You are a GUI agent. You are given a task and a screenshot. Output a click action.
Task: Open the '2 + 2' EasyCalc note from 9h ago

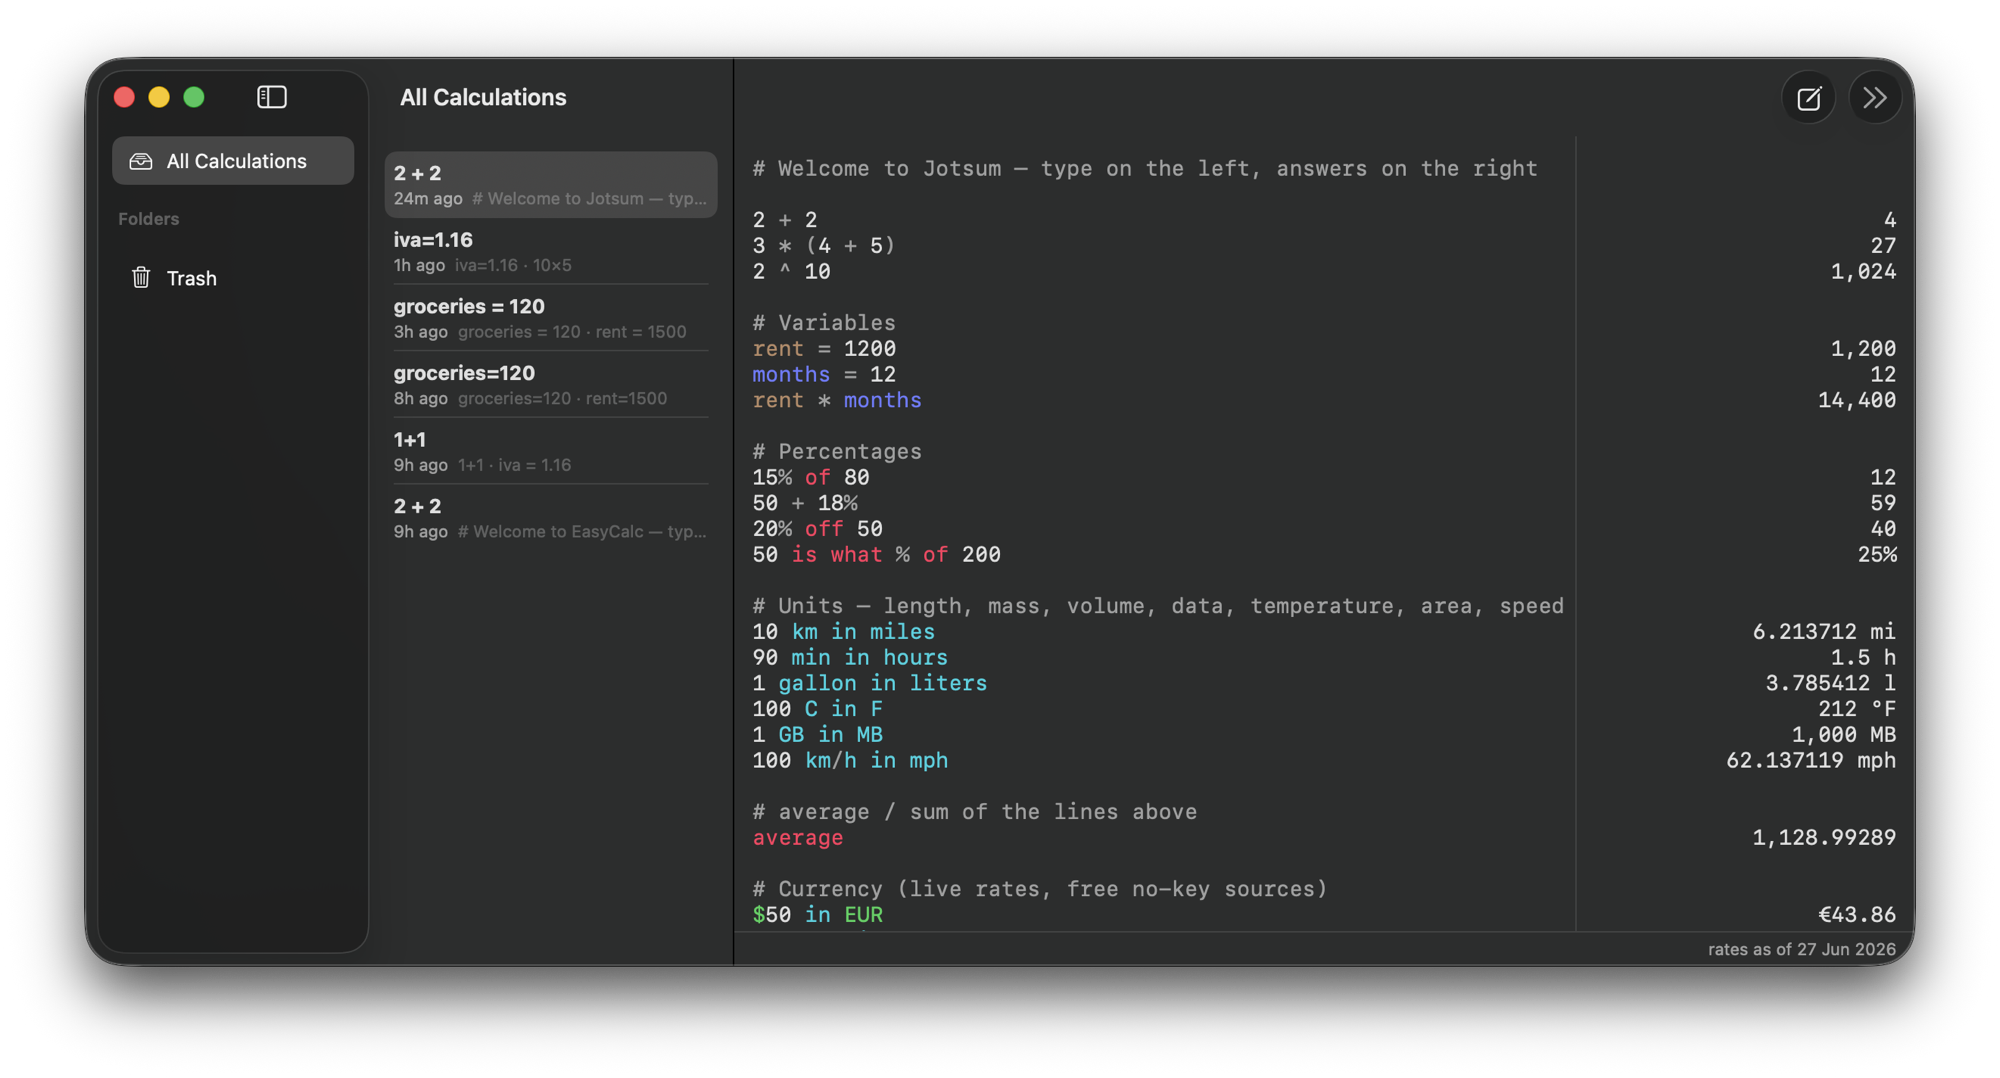[x=551, y=518]
